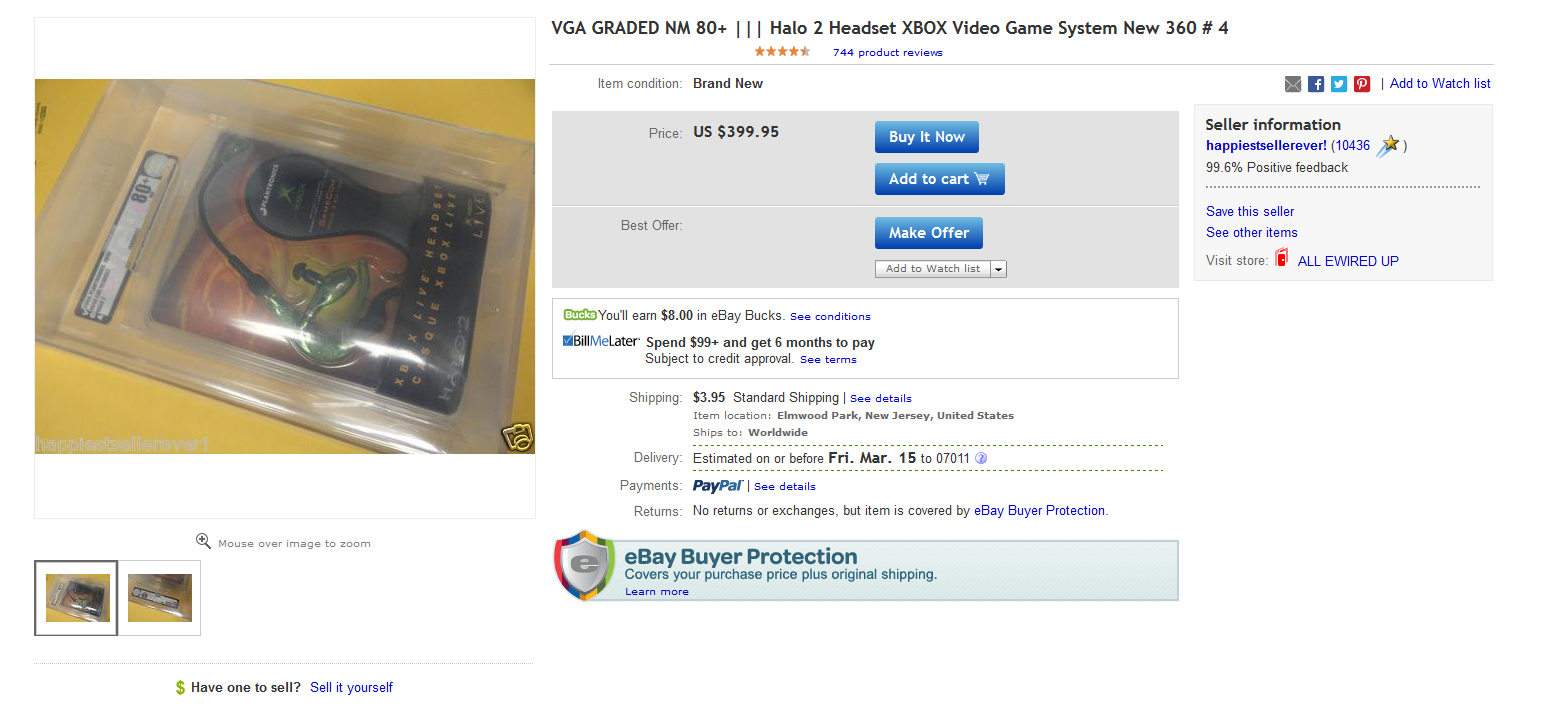Image resolution: width=1553 pixels, height=720 pixels.
Task: Click the Make Offer button
Action: pyautogui.click(x=929, y=233)
